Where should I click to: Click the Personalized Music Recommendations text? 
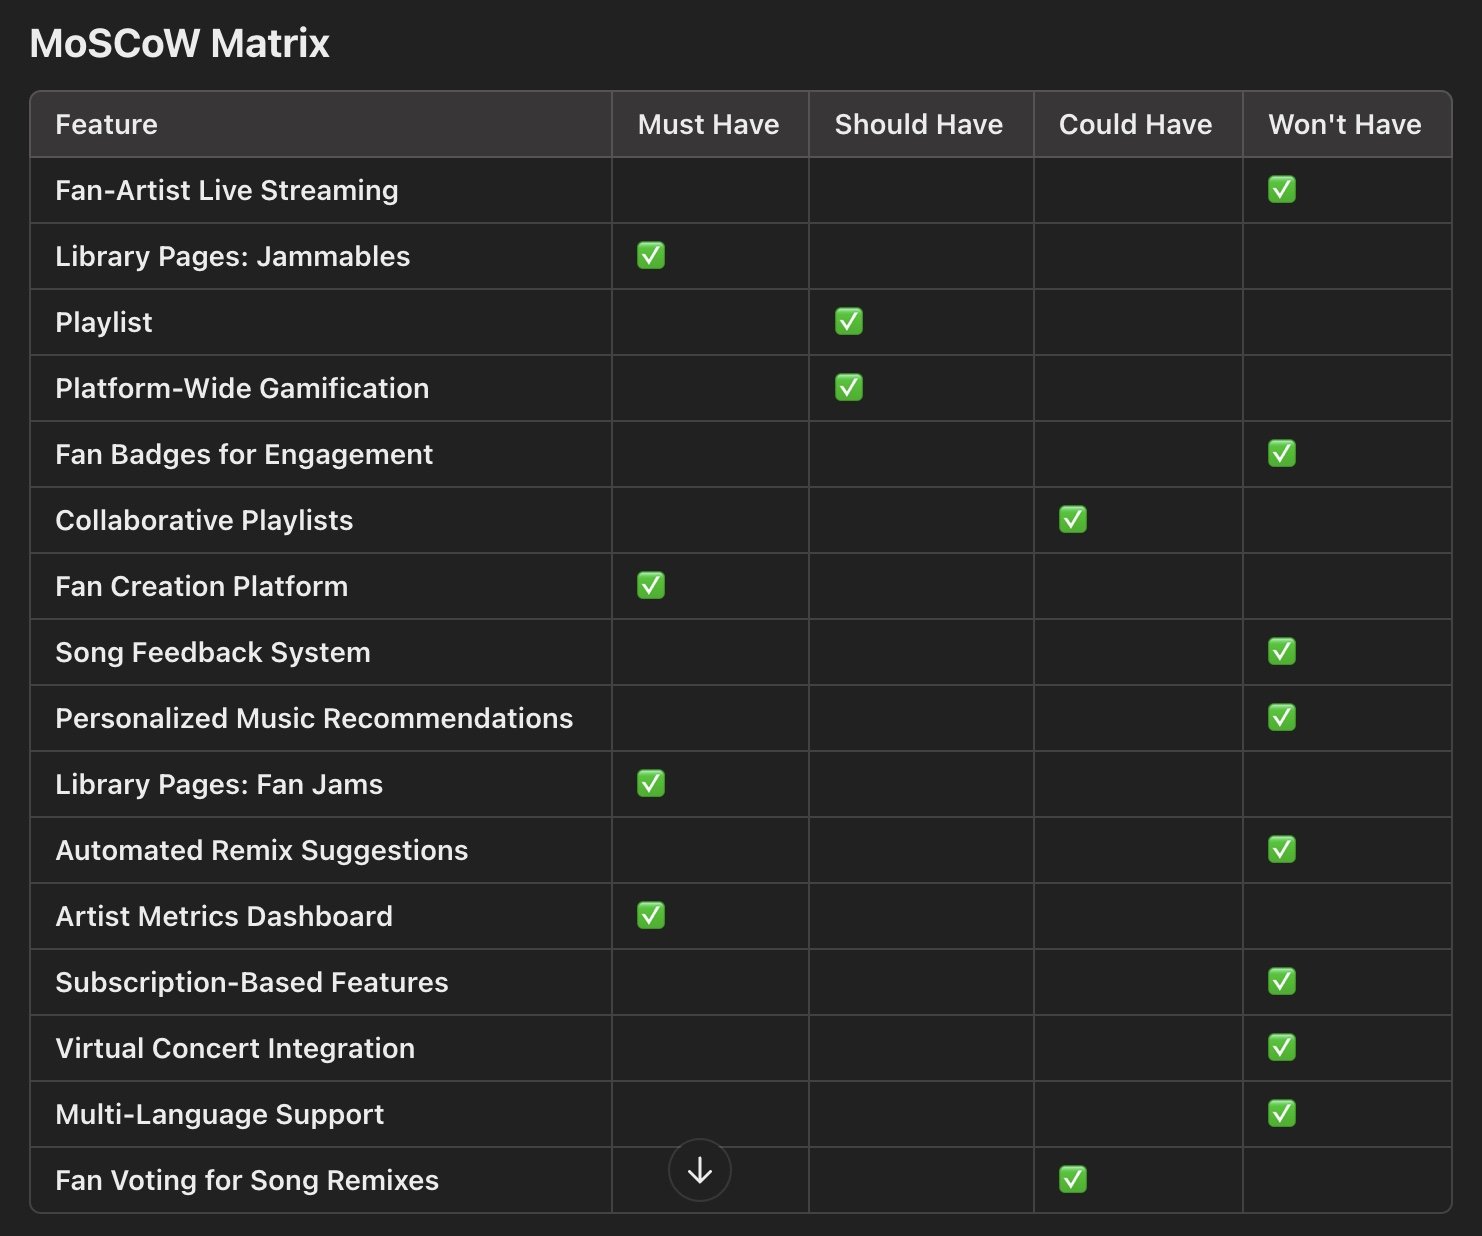pos(314,718)
